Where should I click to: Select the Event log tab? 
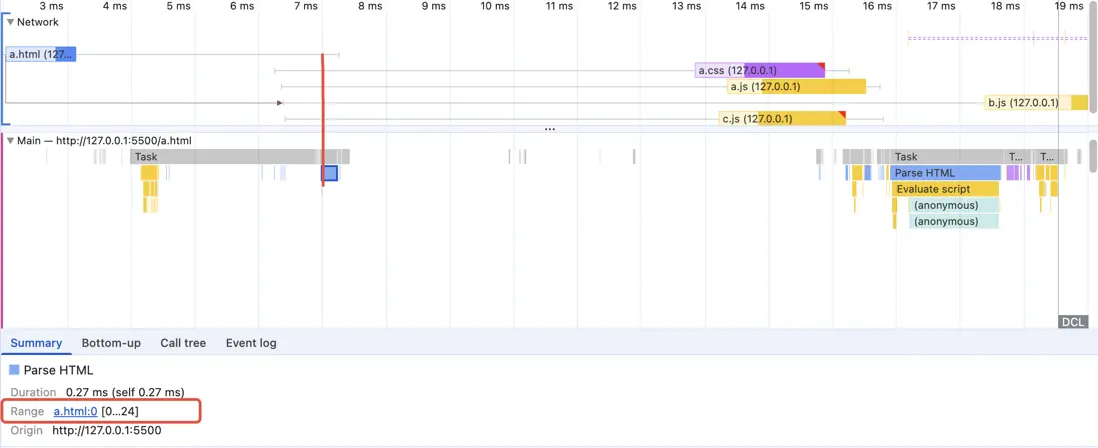(251, 343)
